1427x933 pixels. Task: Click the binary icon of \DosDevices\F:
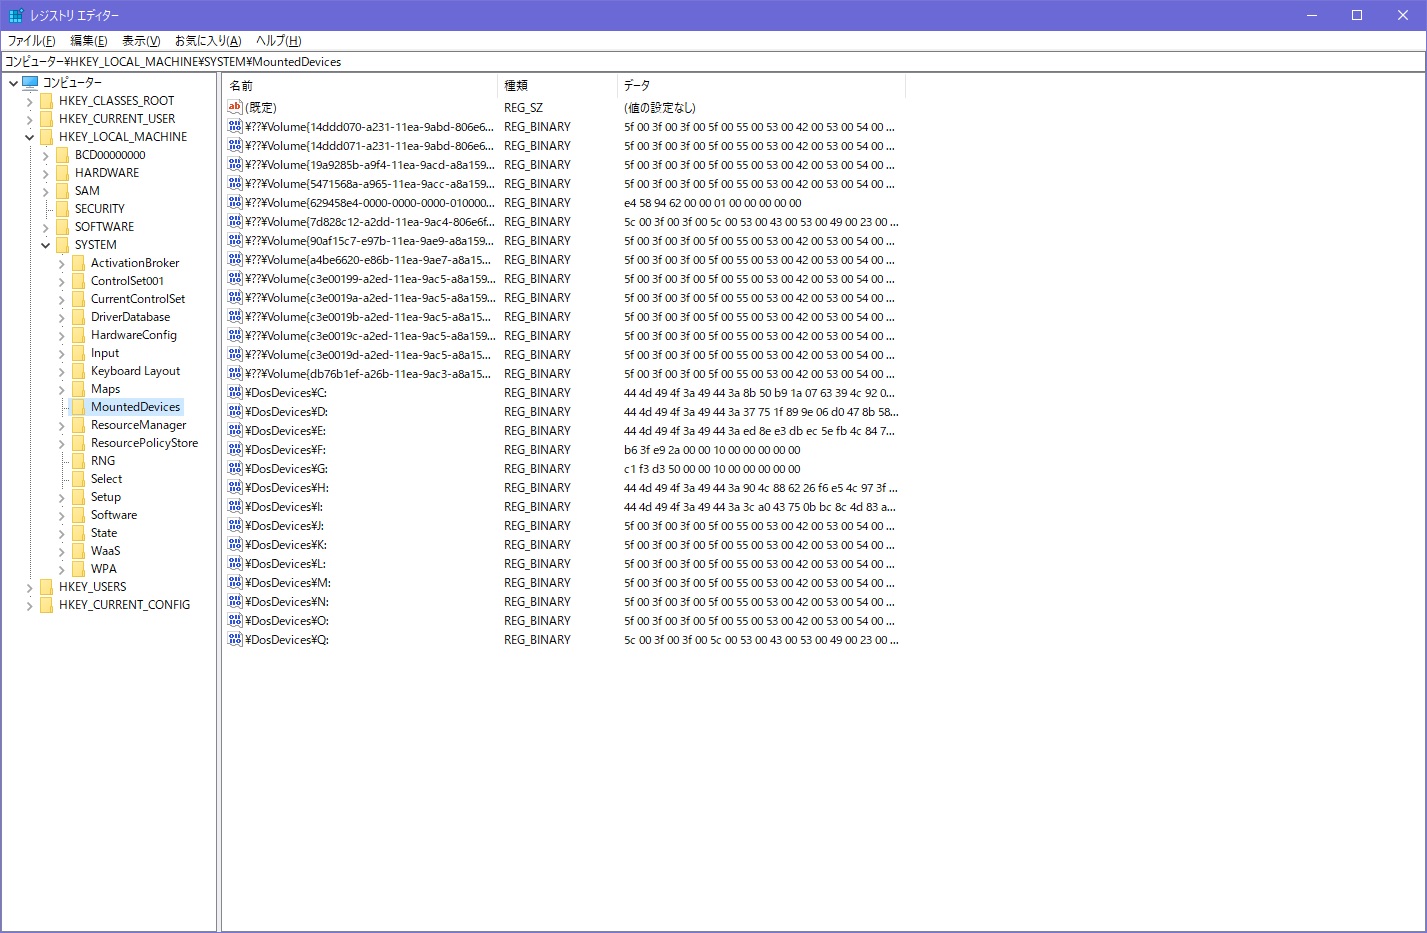point(235,449)
